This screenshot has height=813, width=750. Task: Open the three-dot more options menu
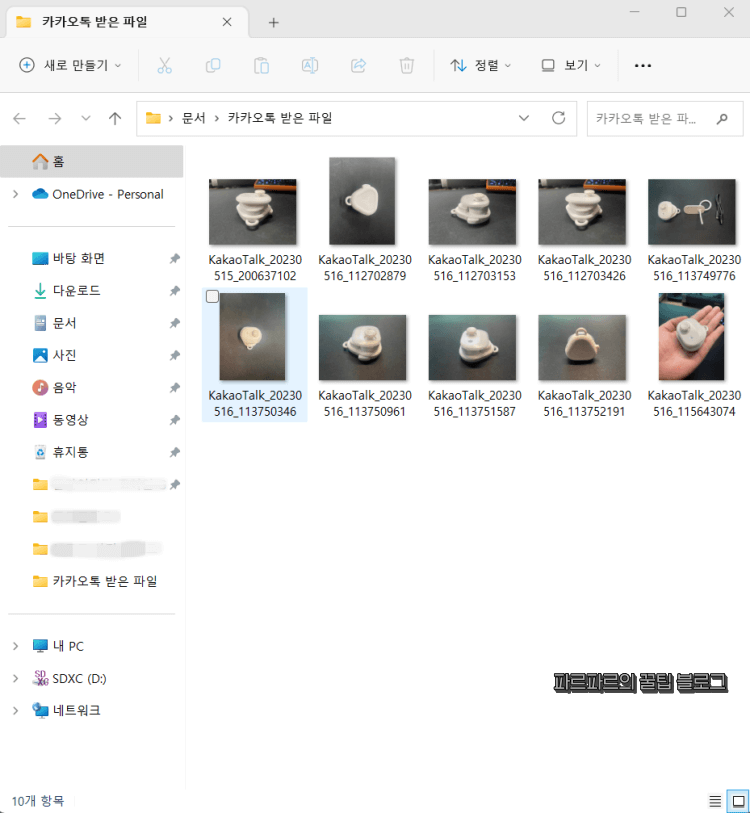coord(643,66)
